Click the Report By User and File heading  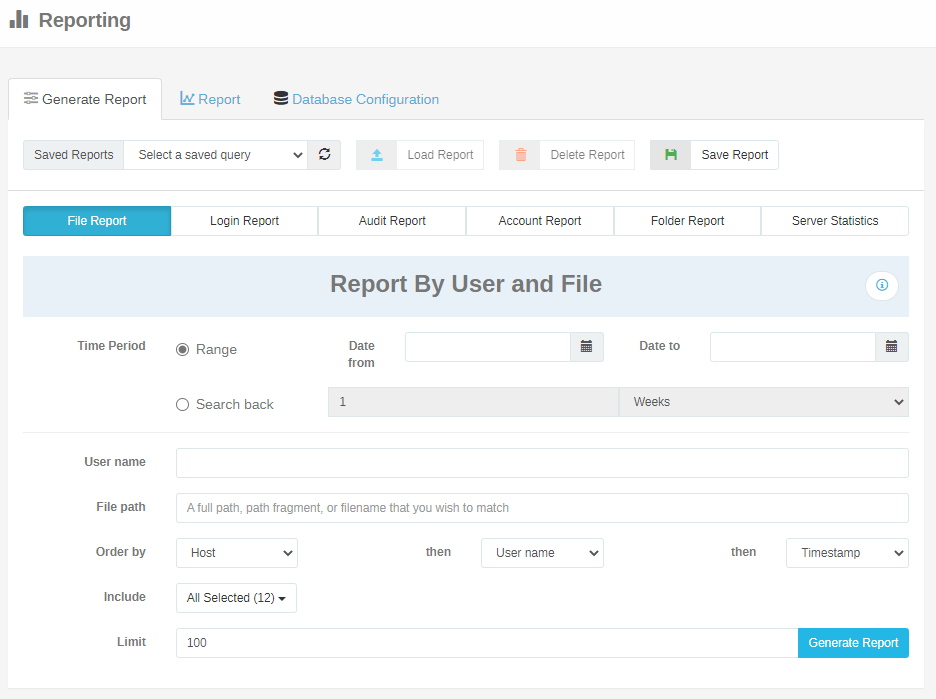pyautogui.click(x=466, y=284)
